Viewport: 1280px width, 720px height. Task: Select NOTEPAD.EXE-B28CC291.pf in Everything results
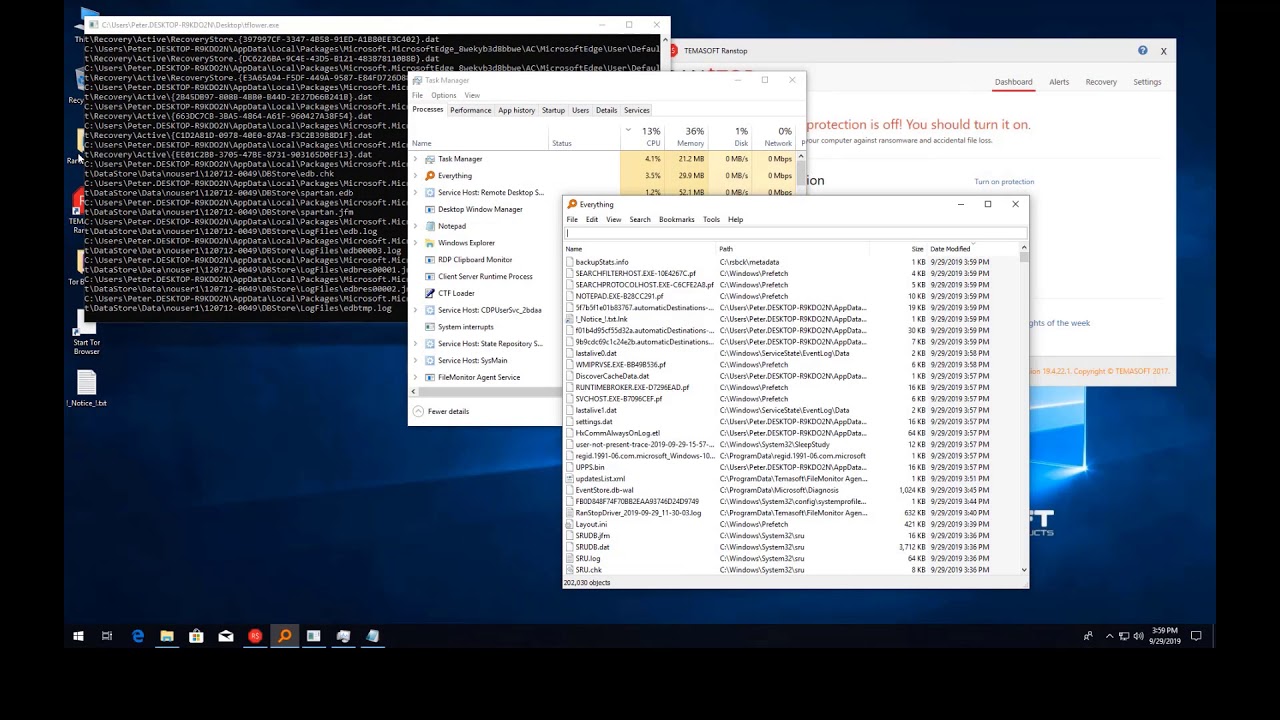pos(619,296)
